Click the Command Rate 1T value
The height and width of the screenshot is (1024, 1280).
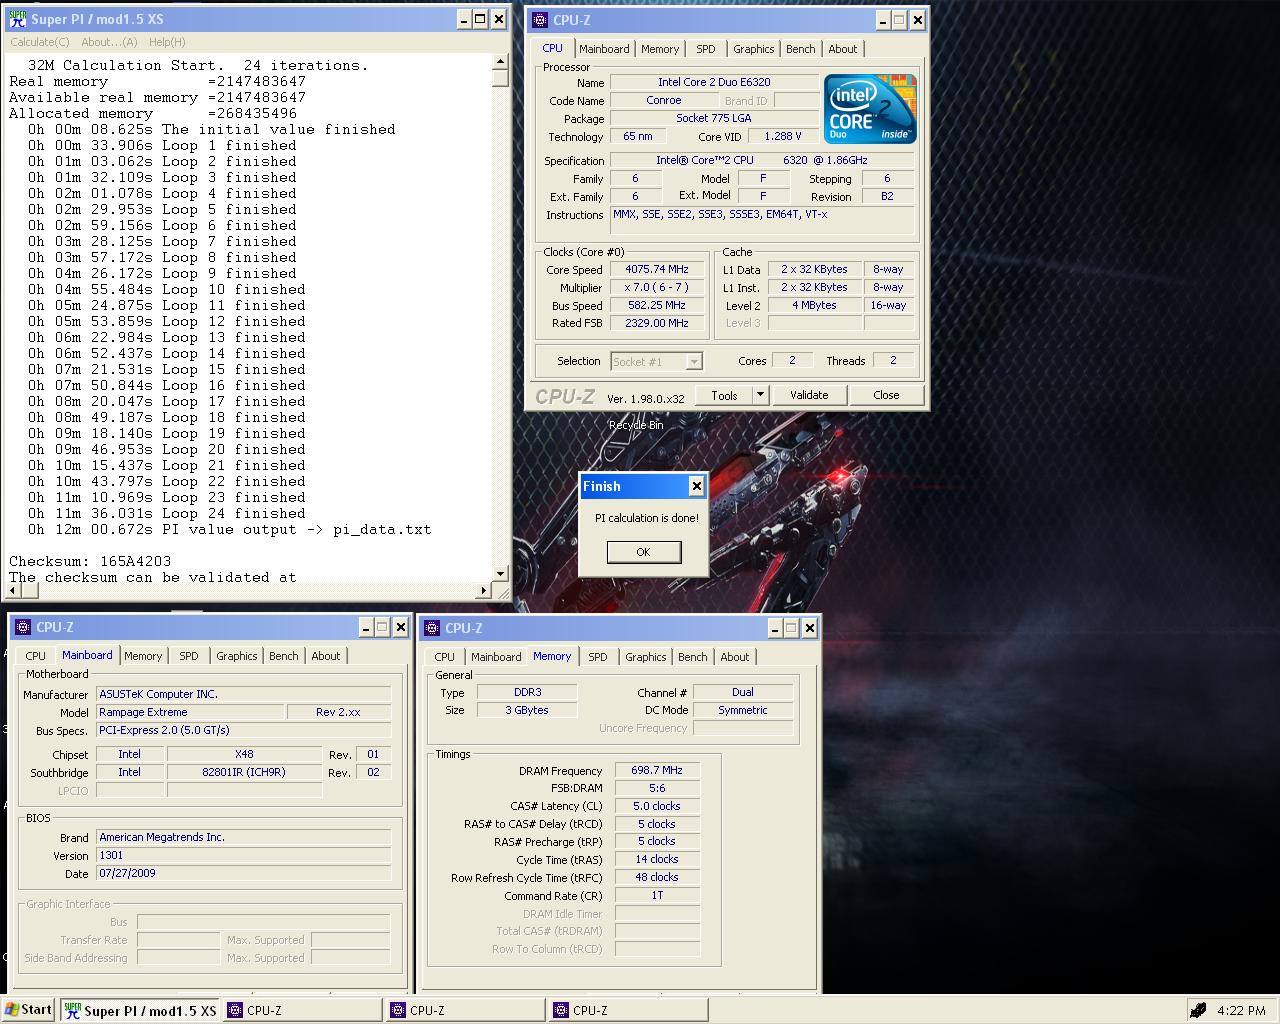coord(657,895)
